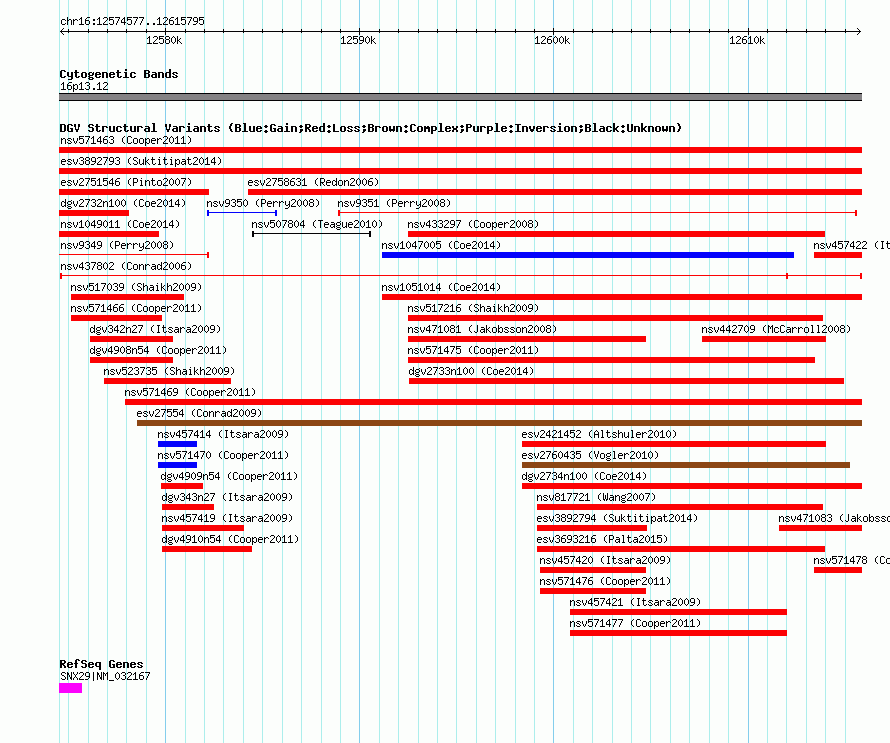Viewport: 890px width, 743px height.
Task: Select the blue nsv457414 gain bar
Action: (x=178, y=444)
